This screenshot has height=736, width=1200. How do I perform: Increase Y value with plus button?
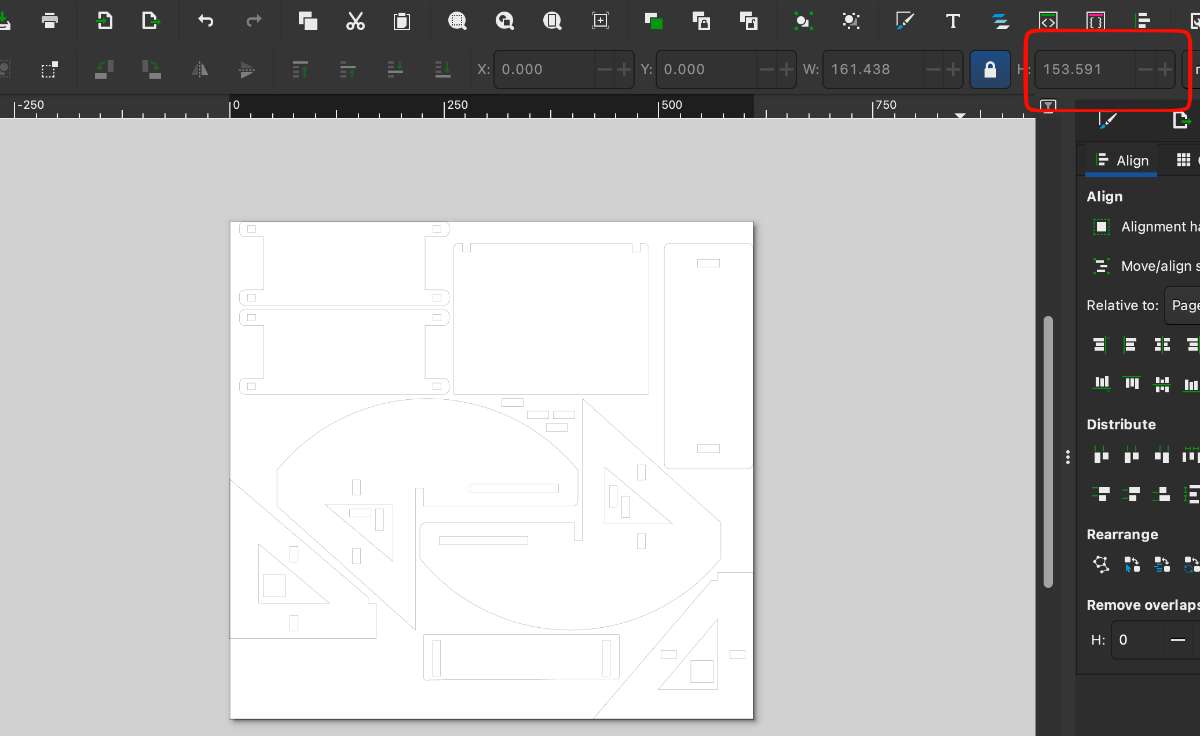tap(787, 69)
